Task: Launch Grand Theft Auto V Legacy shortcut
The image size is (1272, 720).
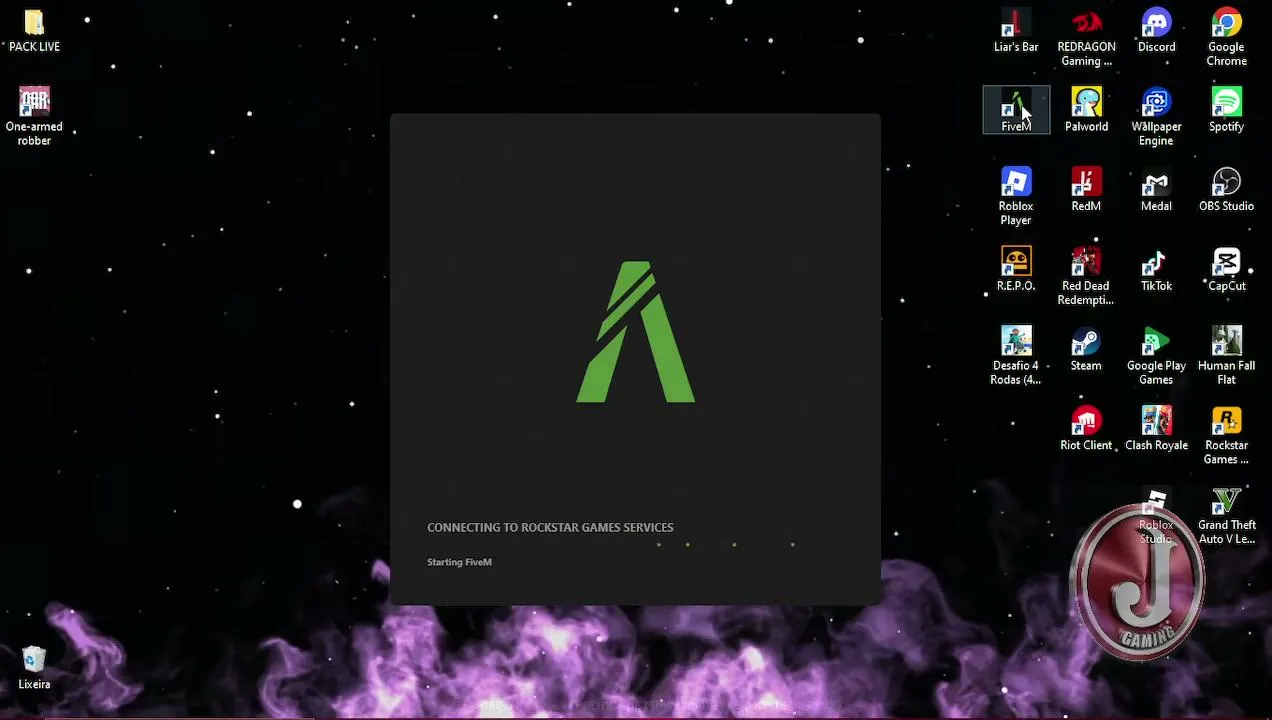Action: coord(1226,516)
